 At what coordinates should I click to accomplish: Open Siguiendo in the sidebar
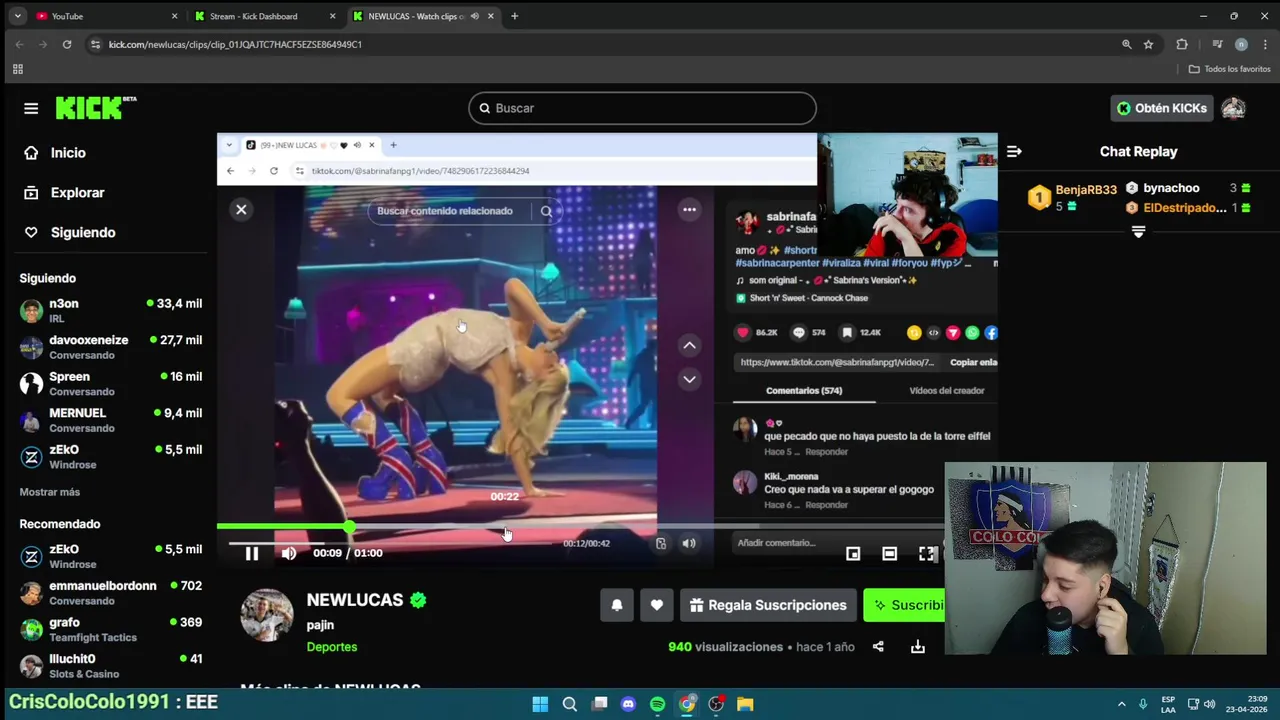coord(83,232)
